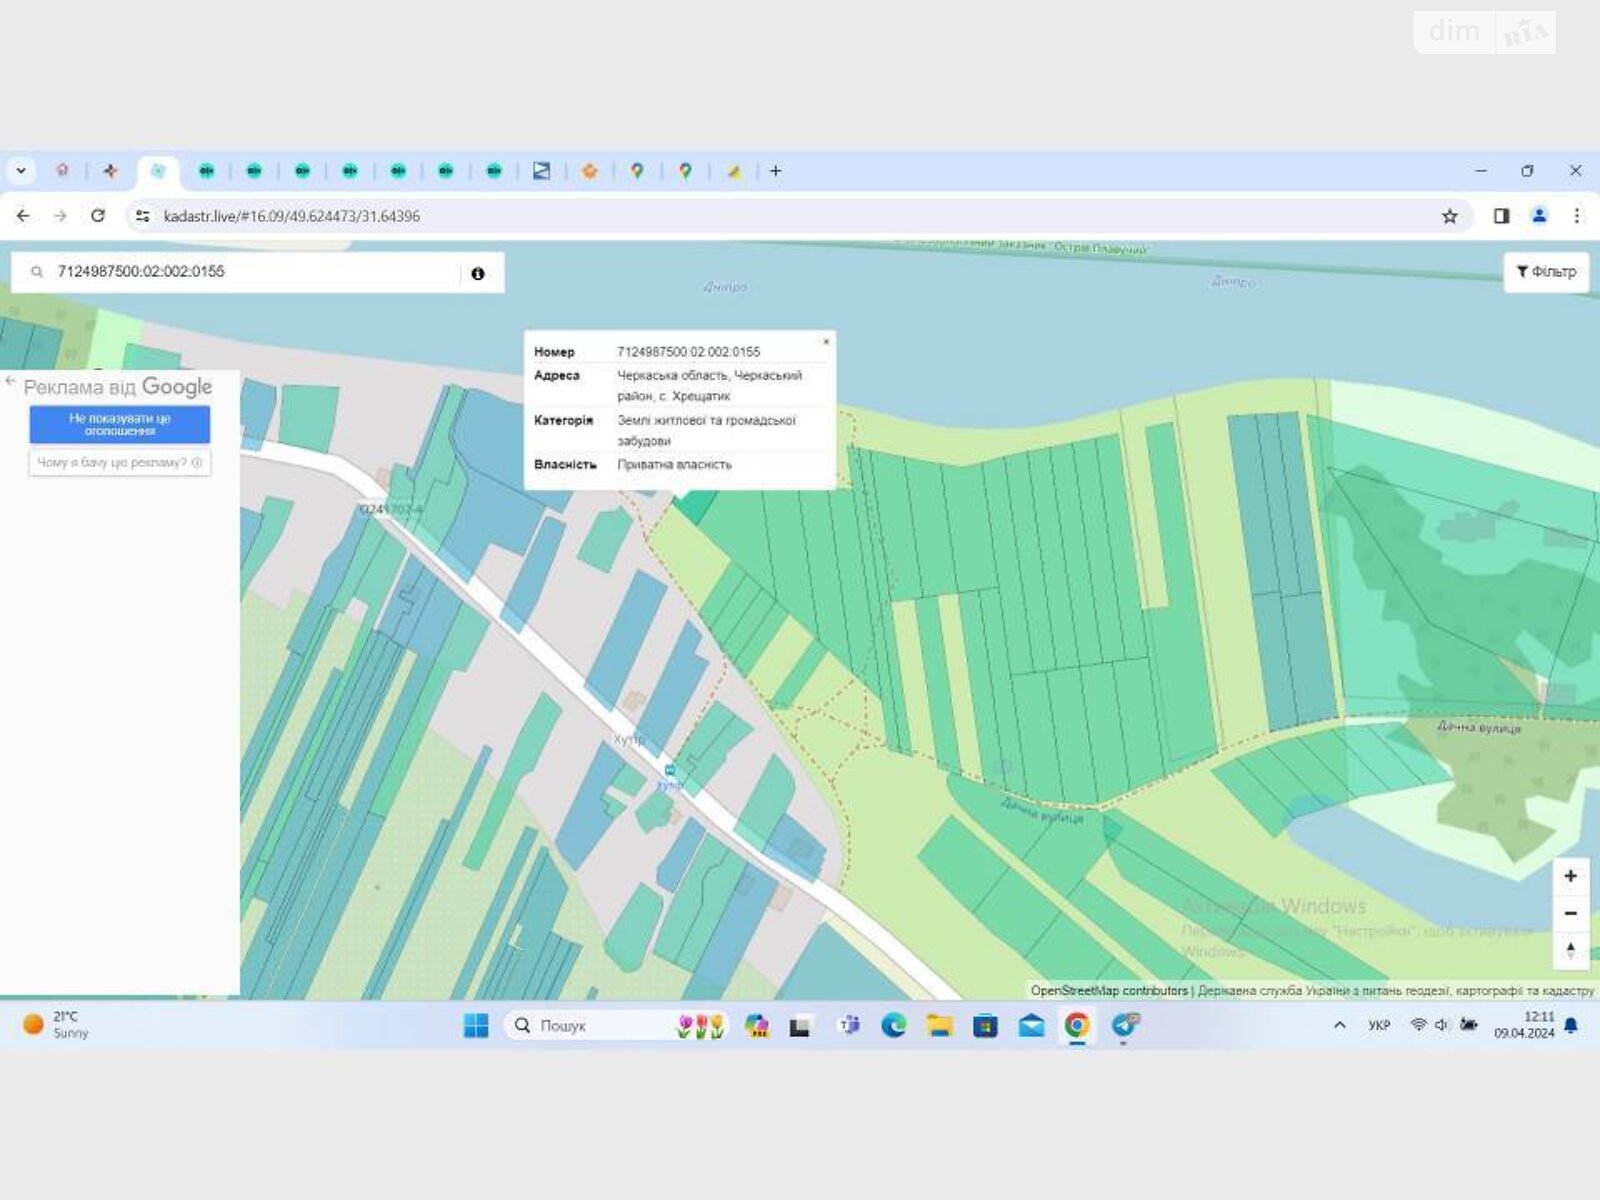1600x1200 pixels.
Task: Close the parcel info popup
Action: 826,342
